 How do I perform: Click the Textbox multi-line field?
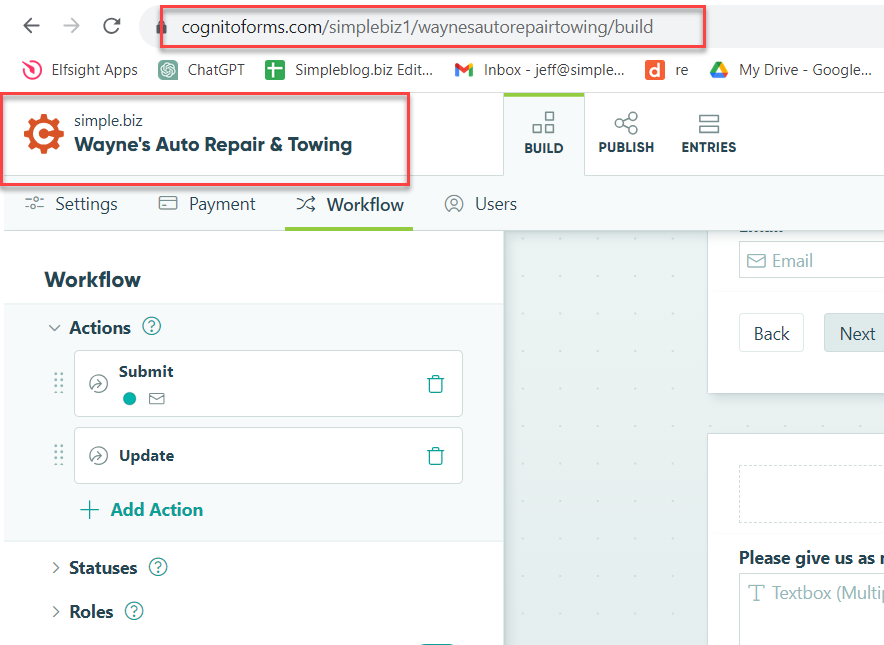coord(811,609)
